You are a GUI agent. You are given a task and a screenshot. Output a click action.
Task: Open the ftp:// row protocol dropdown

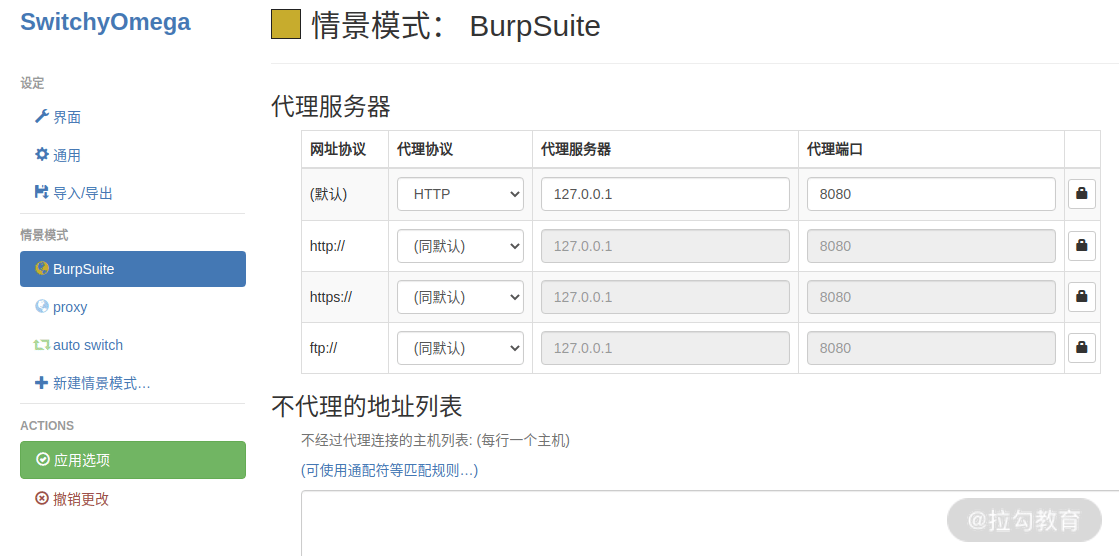click(460, 348)
